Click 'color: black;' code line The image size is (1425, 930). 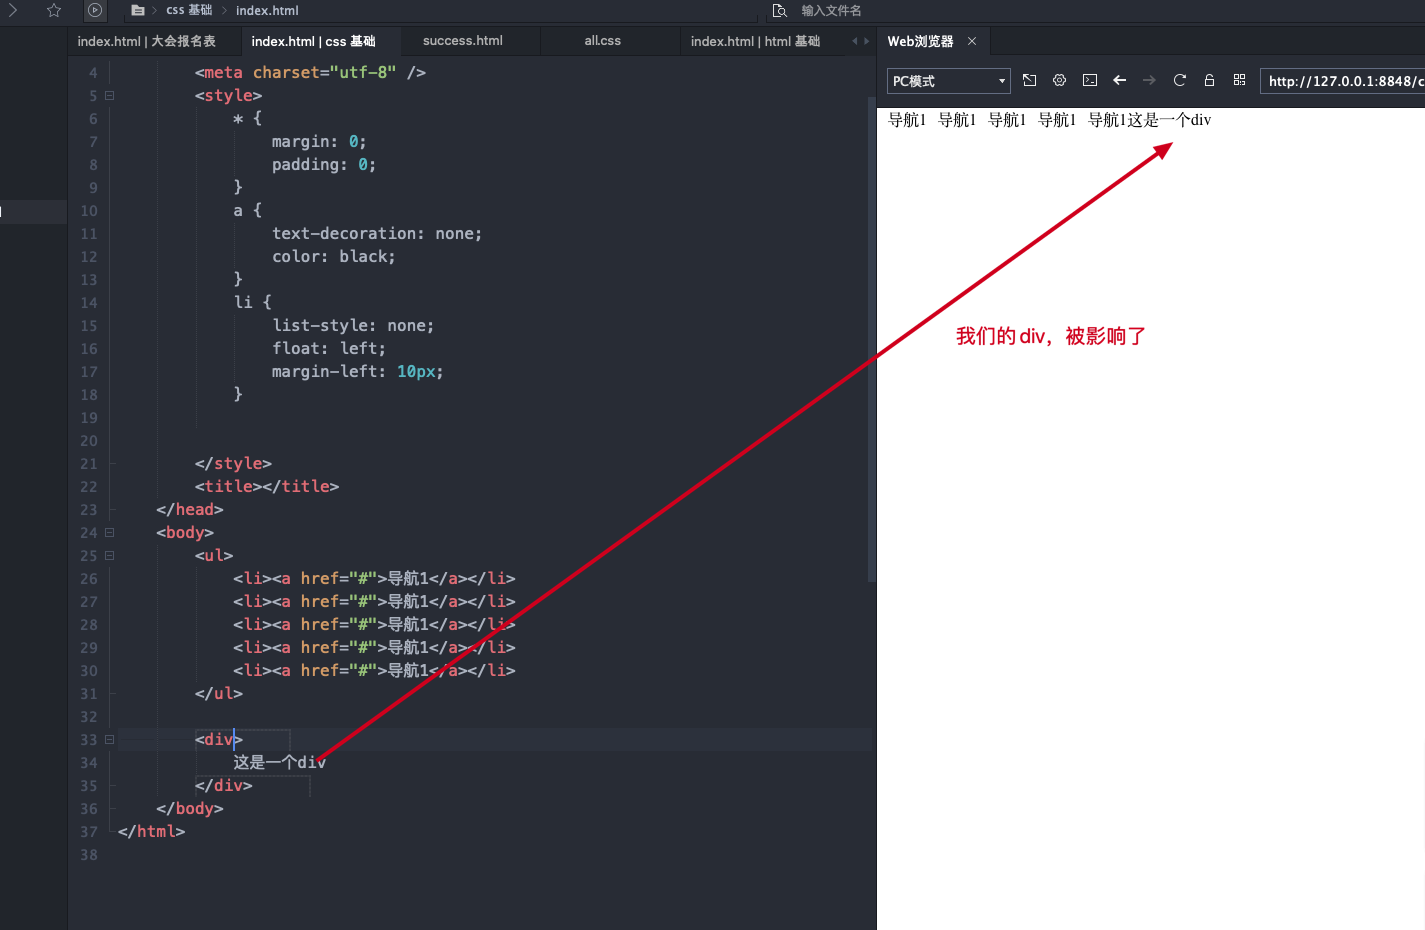[x=334, y=257]
